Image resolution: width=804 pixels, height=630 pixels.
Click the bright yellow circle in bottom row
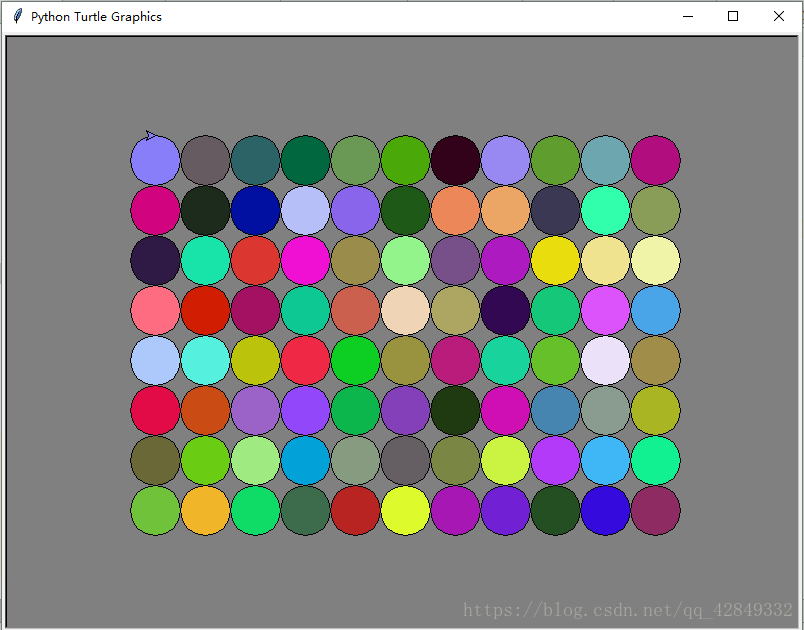click(x=406, y=511)
